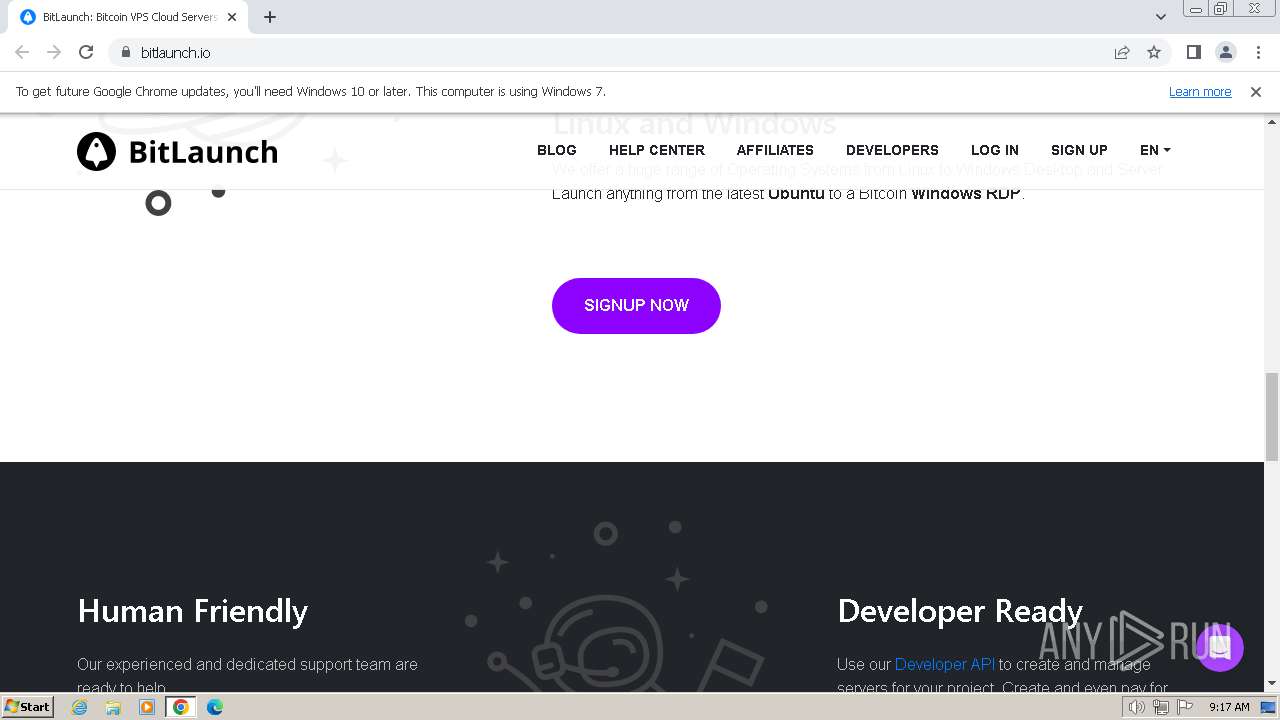1280x720 pixels.
Task: Close the BitLaunch browser tab
Action: click(x=232, y=17)
